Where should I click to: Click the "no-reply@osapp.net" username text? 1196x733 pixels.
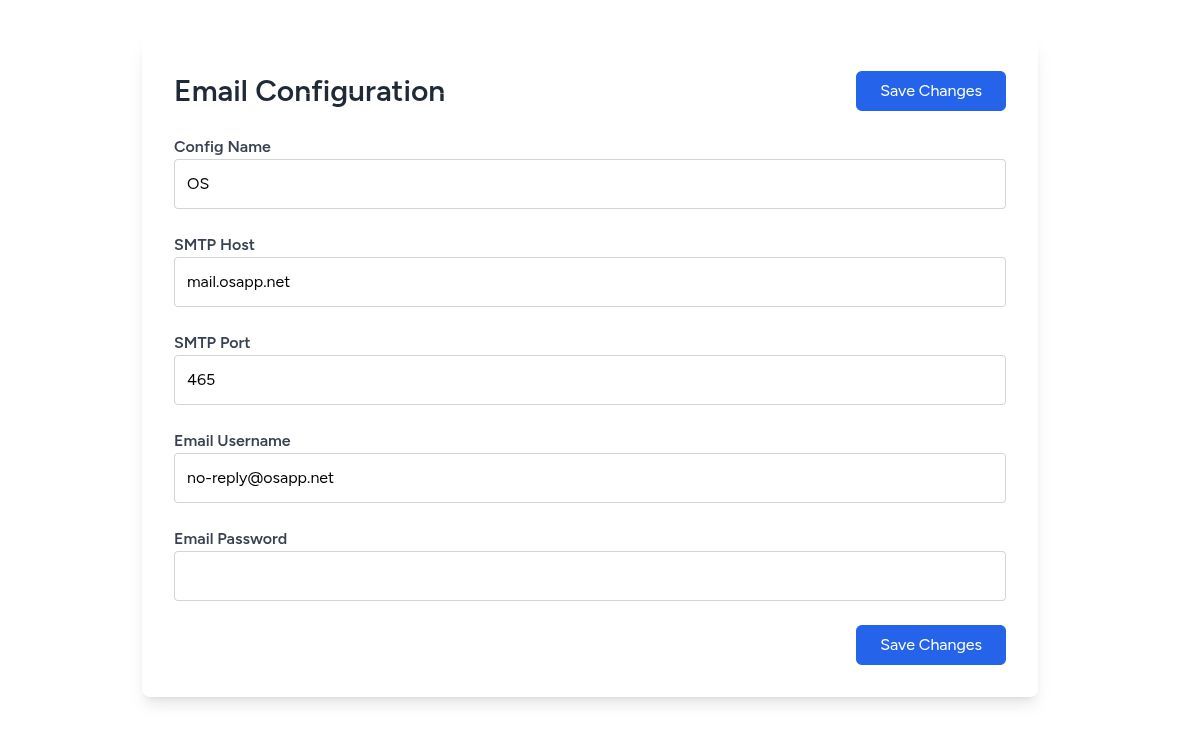260,478
